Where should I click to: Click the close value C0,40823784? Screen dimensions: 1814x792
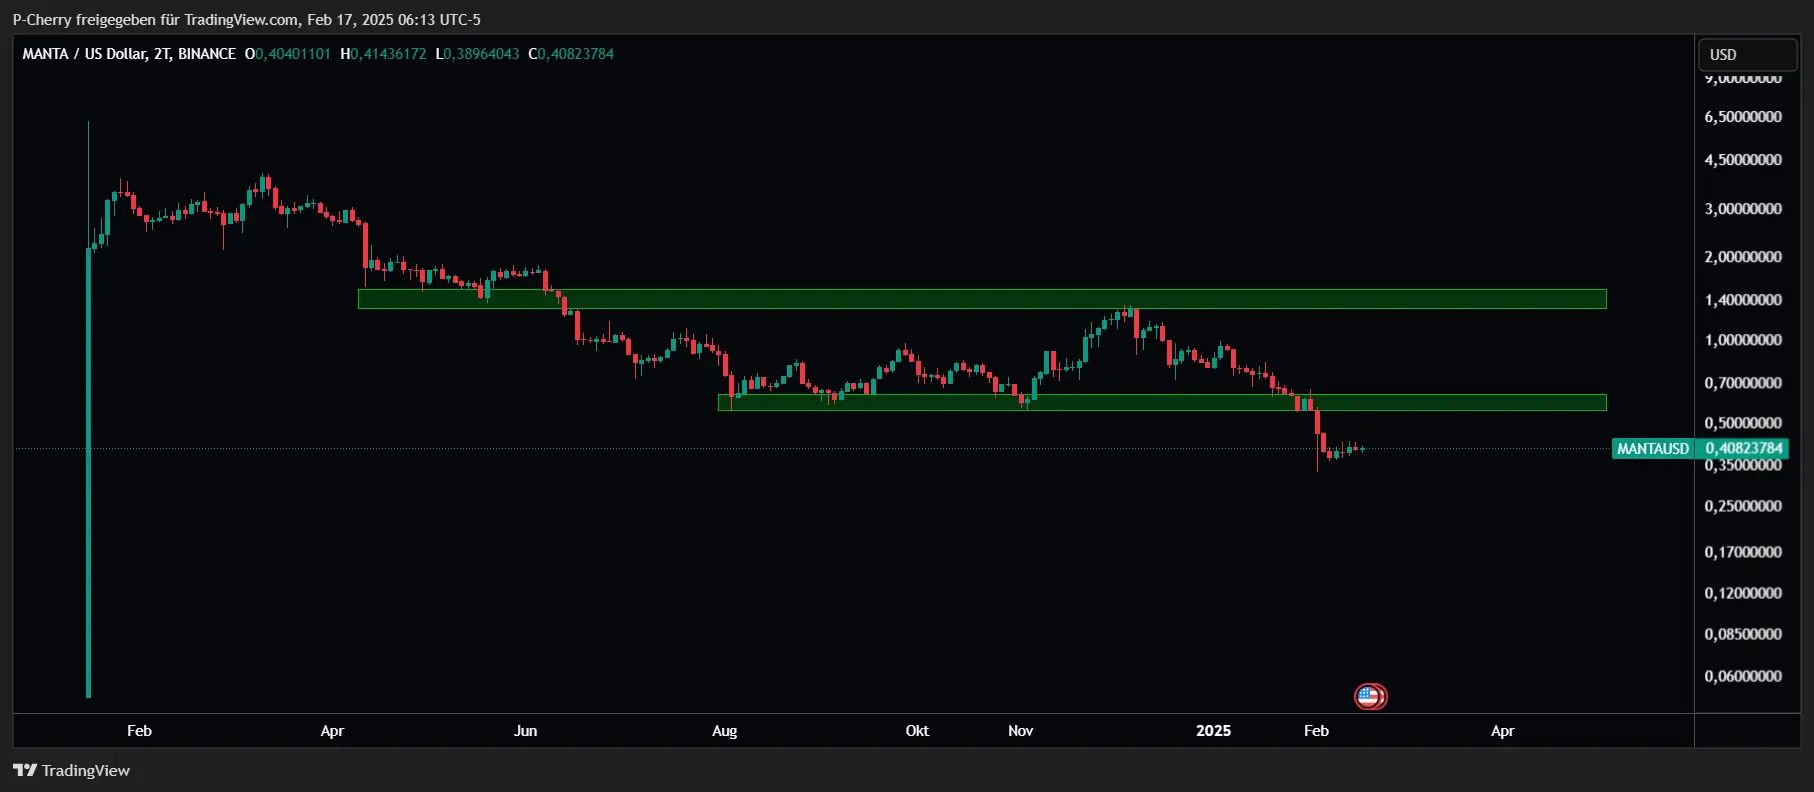click(x=571, y=54)
